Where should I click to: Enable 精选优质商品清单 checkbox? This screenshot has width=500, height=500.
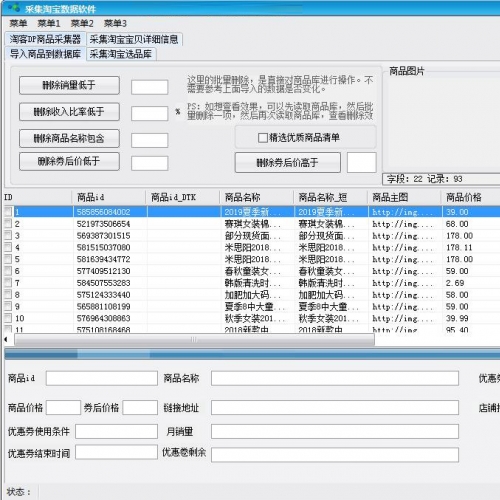click(263, 138)
